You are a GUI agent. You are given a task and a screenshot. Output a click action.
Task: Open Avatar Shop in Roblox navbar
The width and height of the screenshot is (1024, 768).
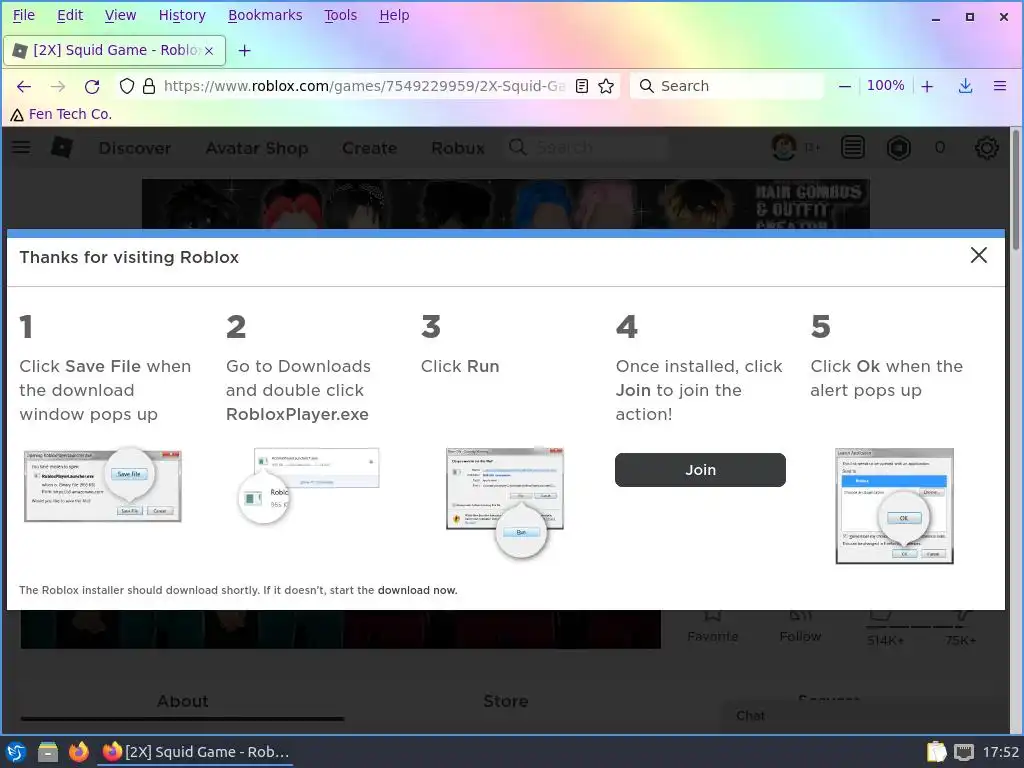pyautogui.click(x=257, y=148)
